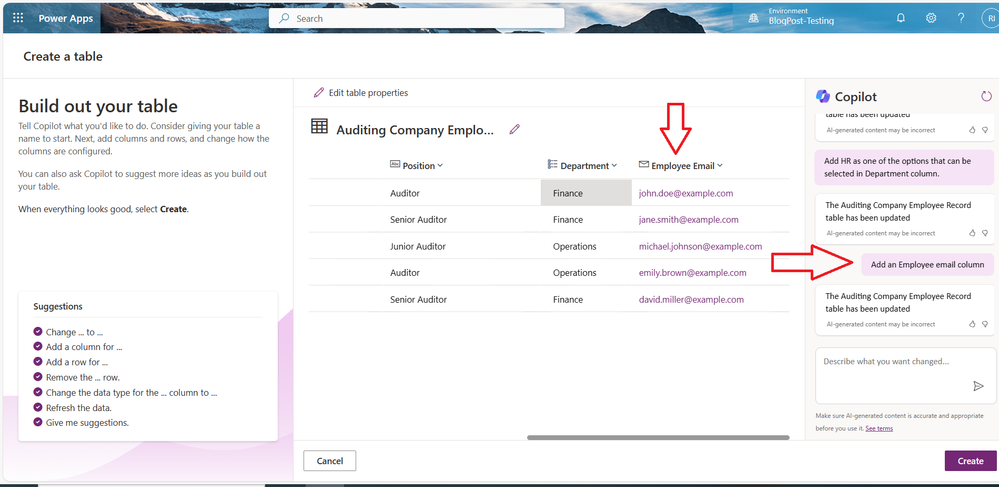Viewport: 999px width, 487px height.
Task: Select the highlighted Finance cell in first row
Action: [x=586, y=193]
